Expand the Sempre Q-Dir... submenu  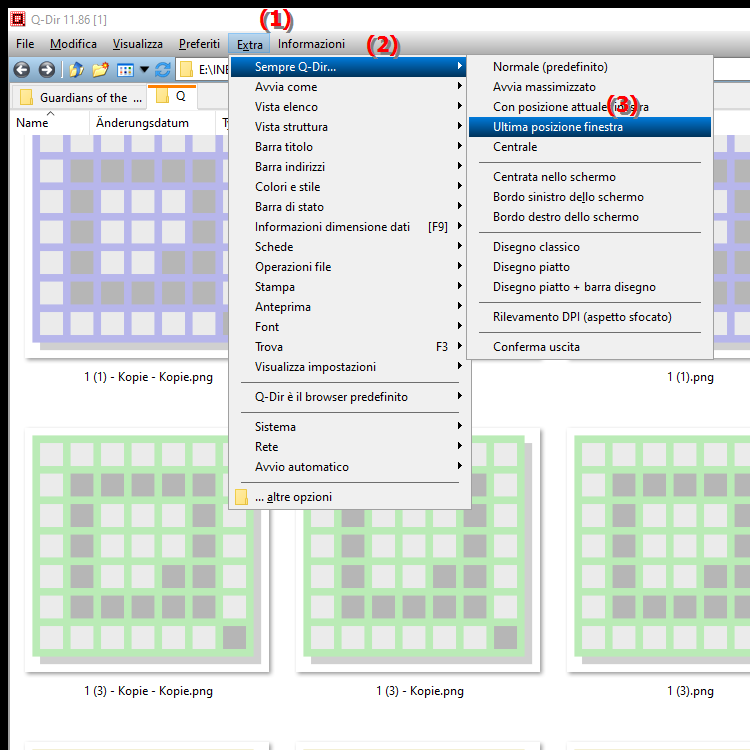(x=348, y=67)
